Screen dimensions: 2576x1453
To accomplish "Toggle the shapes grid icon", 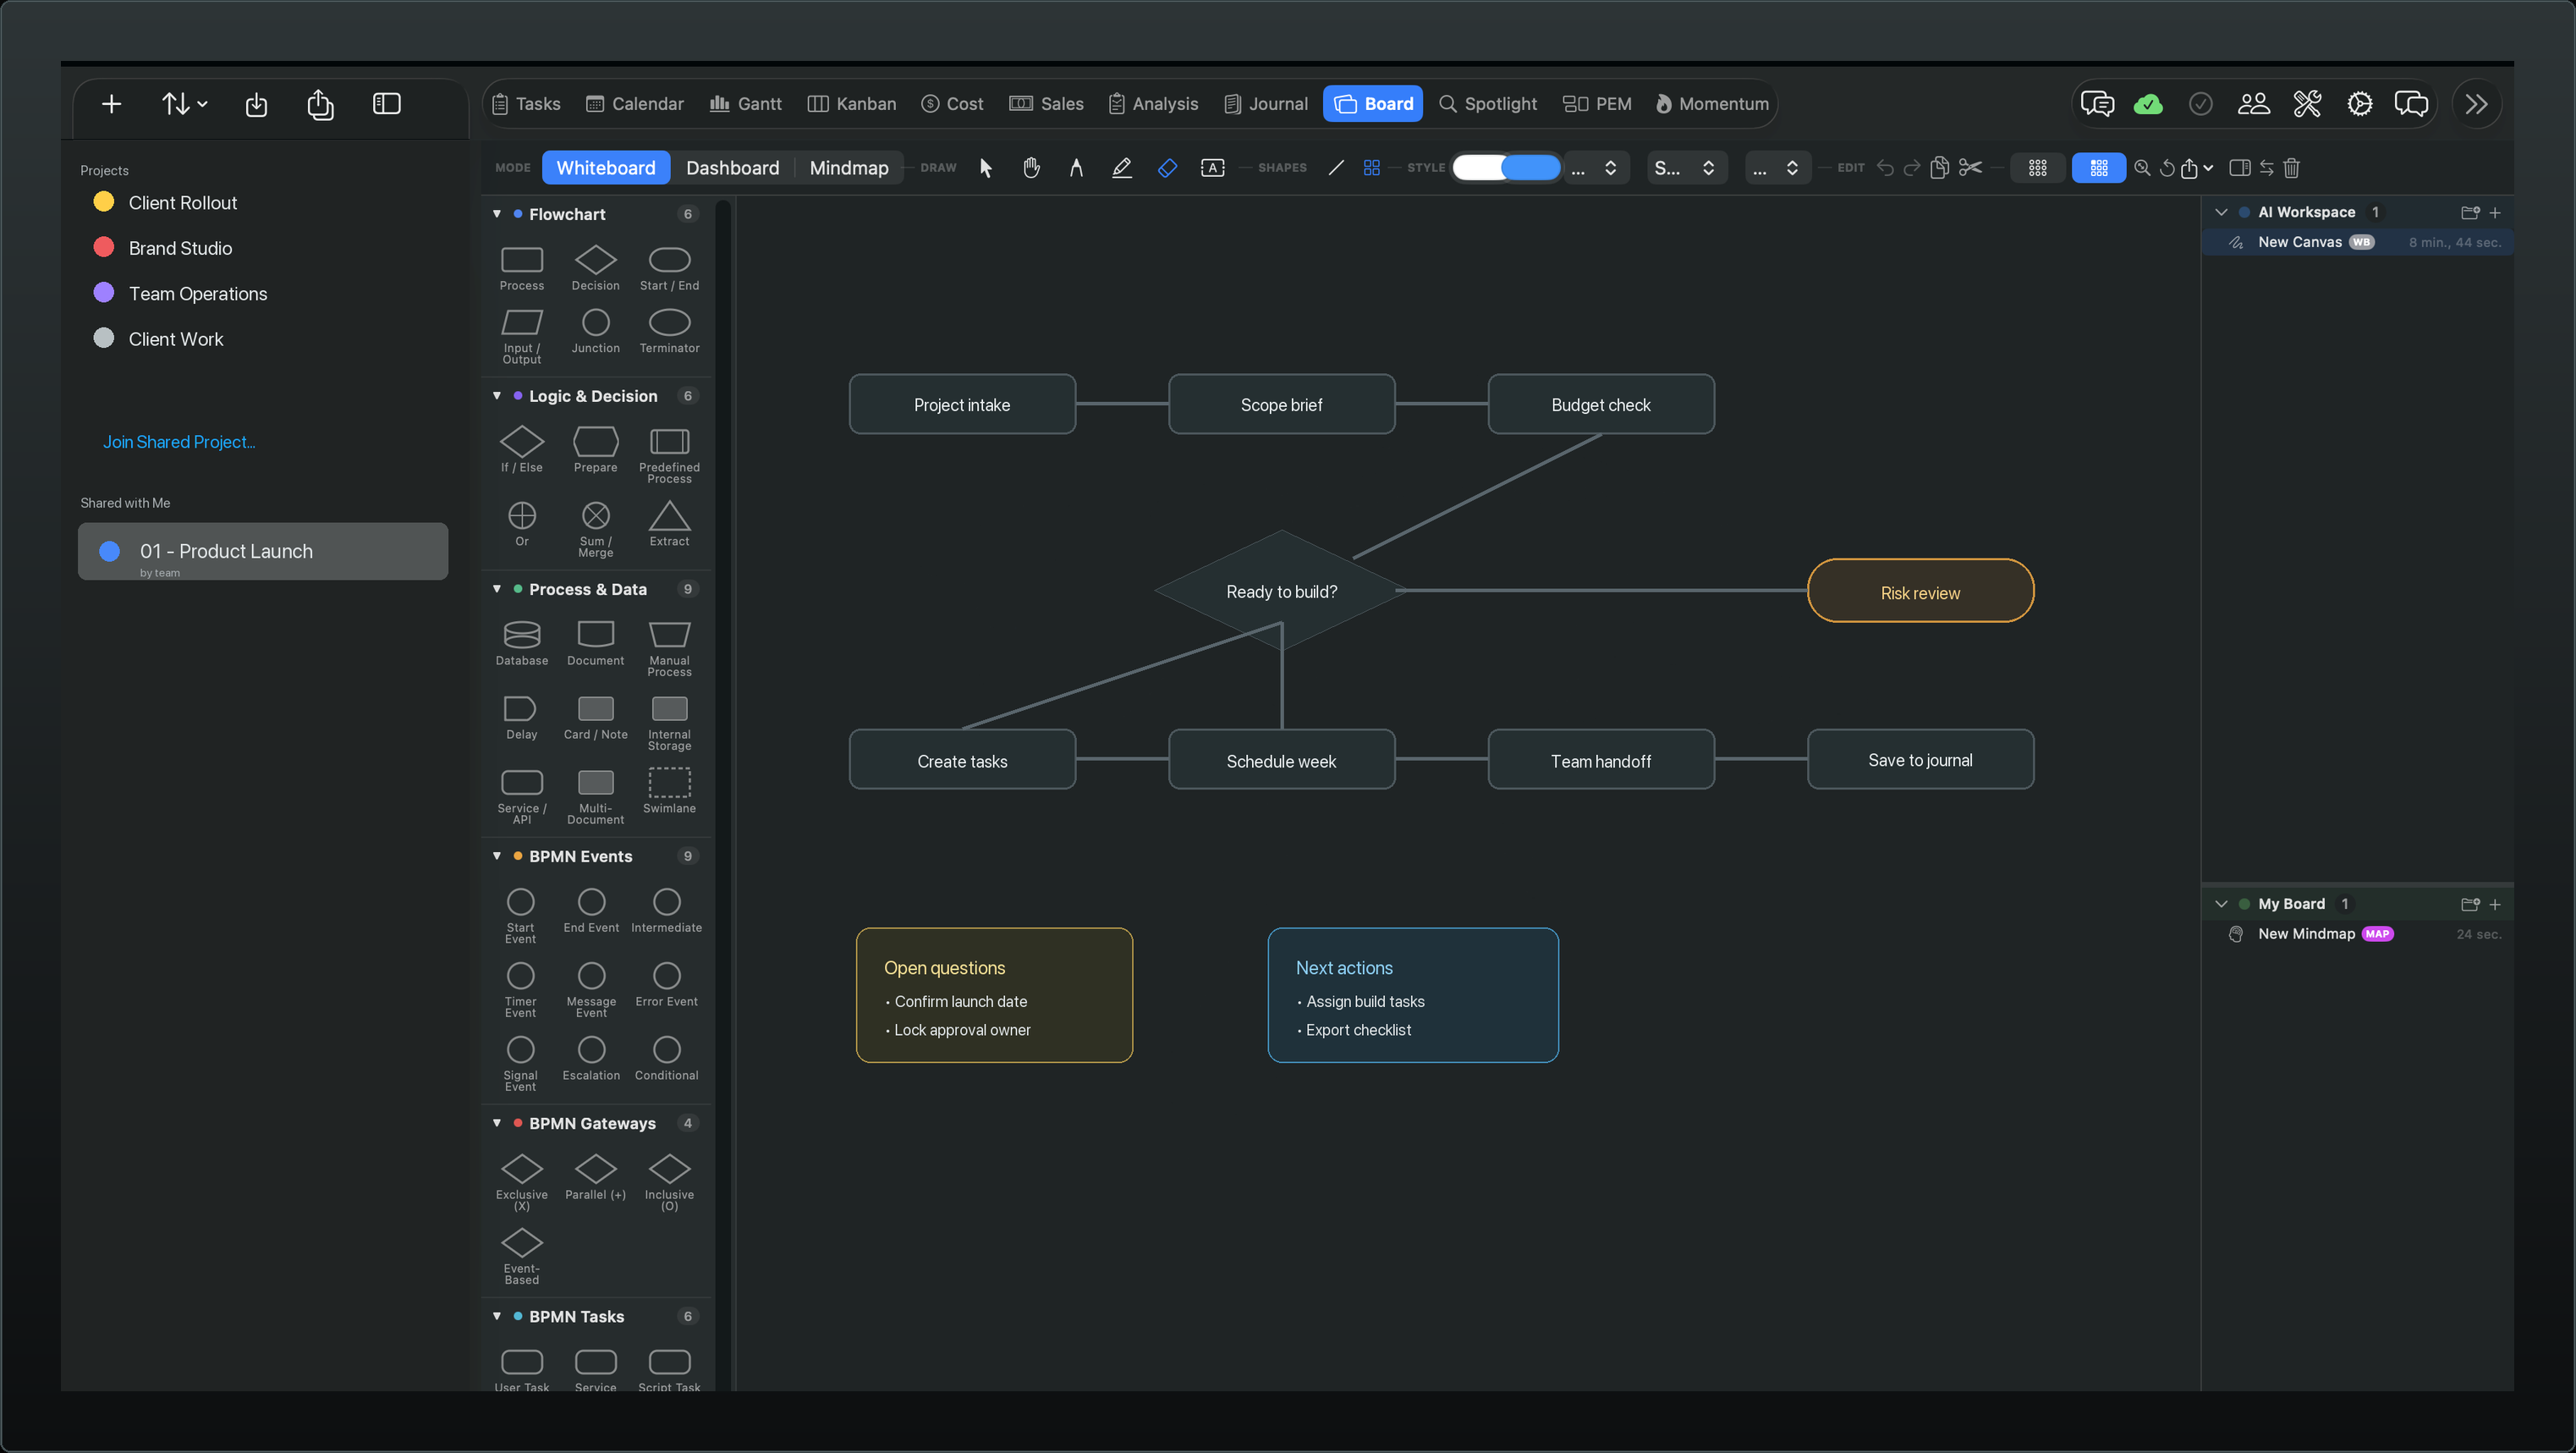I will [x=1372, y=168].
